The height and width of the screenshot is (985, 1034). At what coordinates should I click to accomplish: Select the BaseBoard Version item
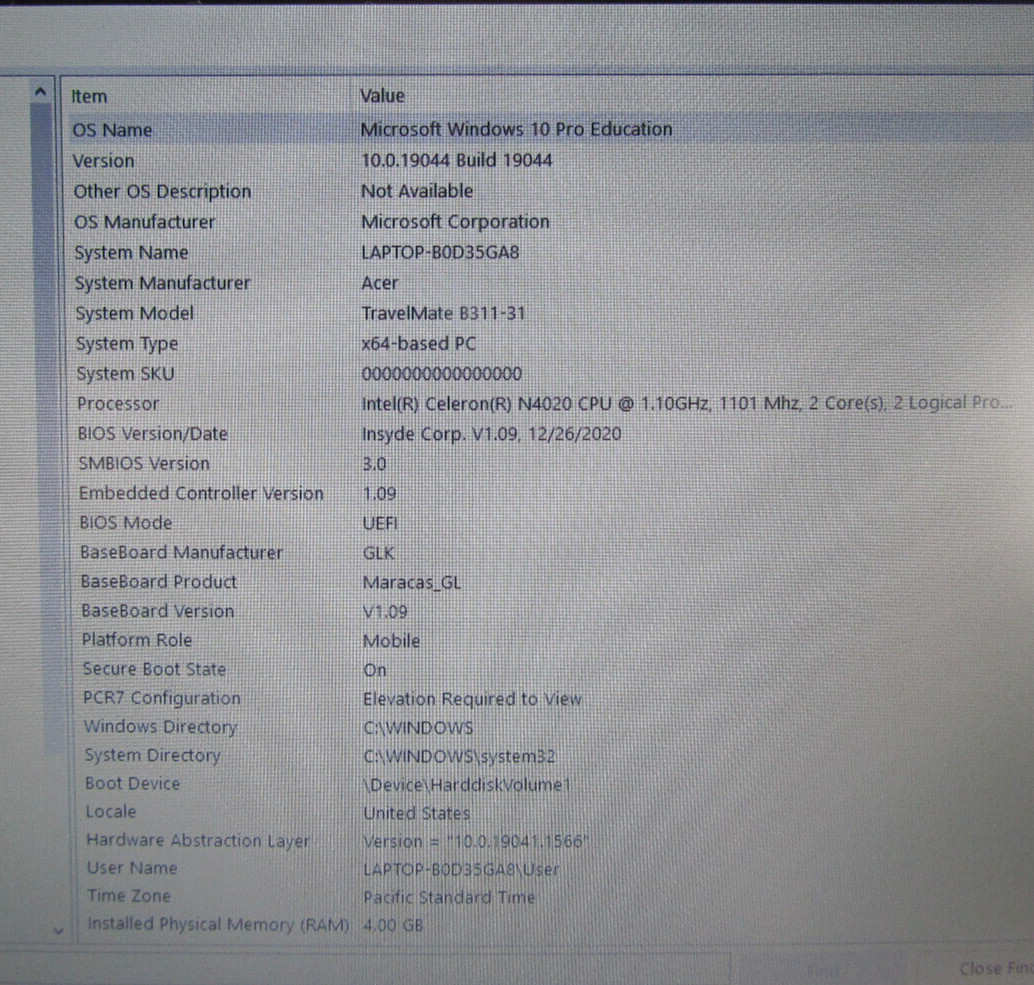(158, 611)
